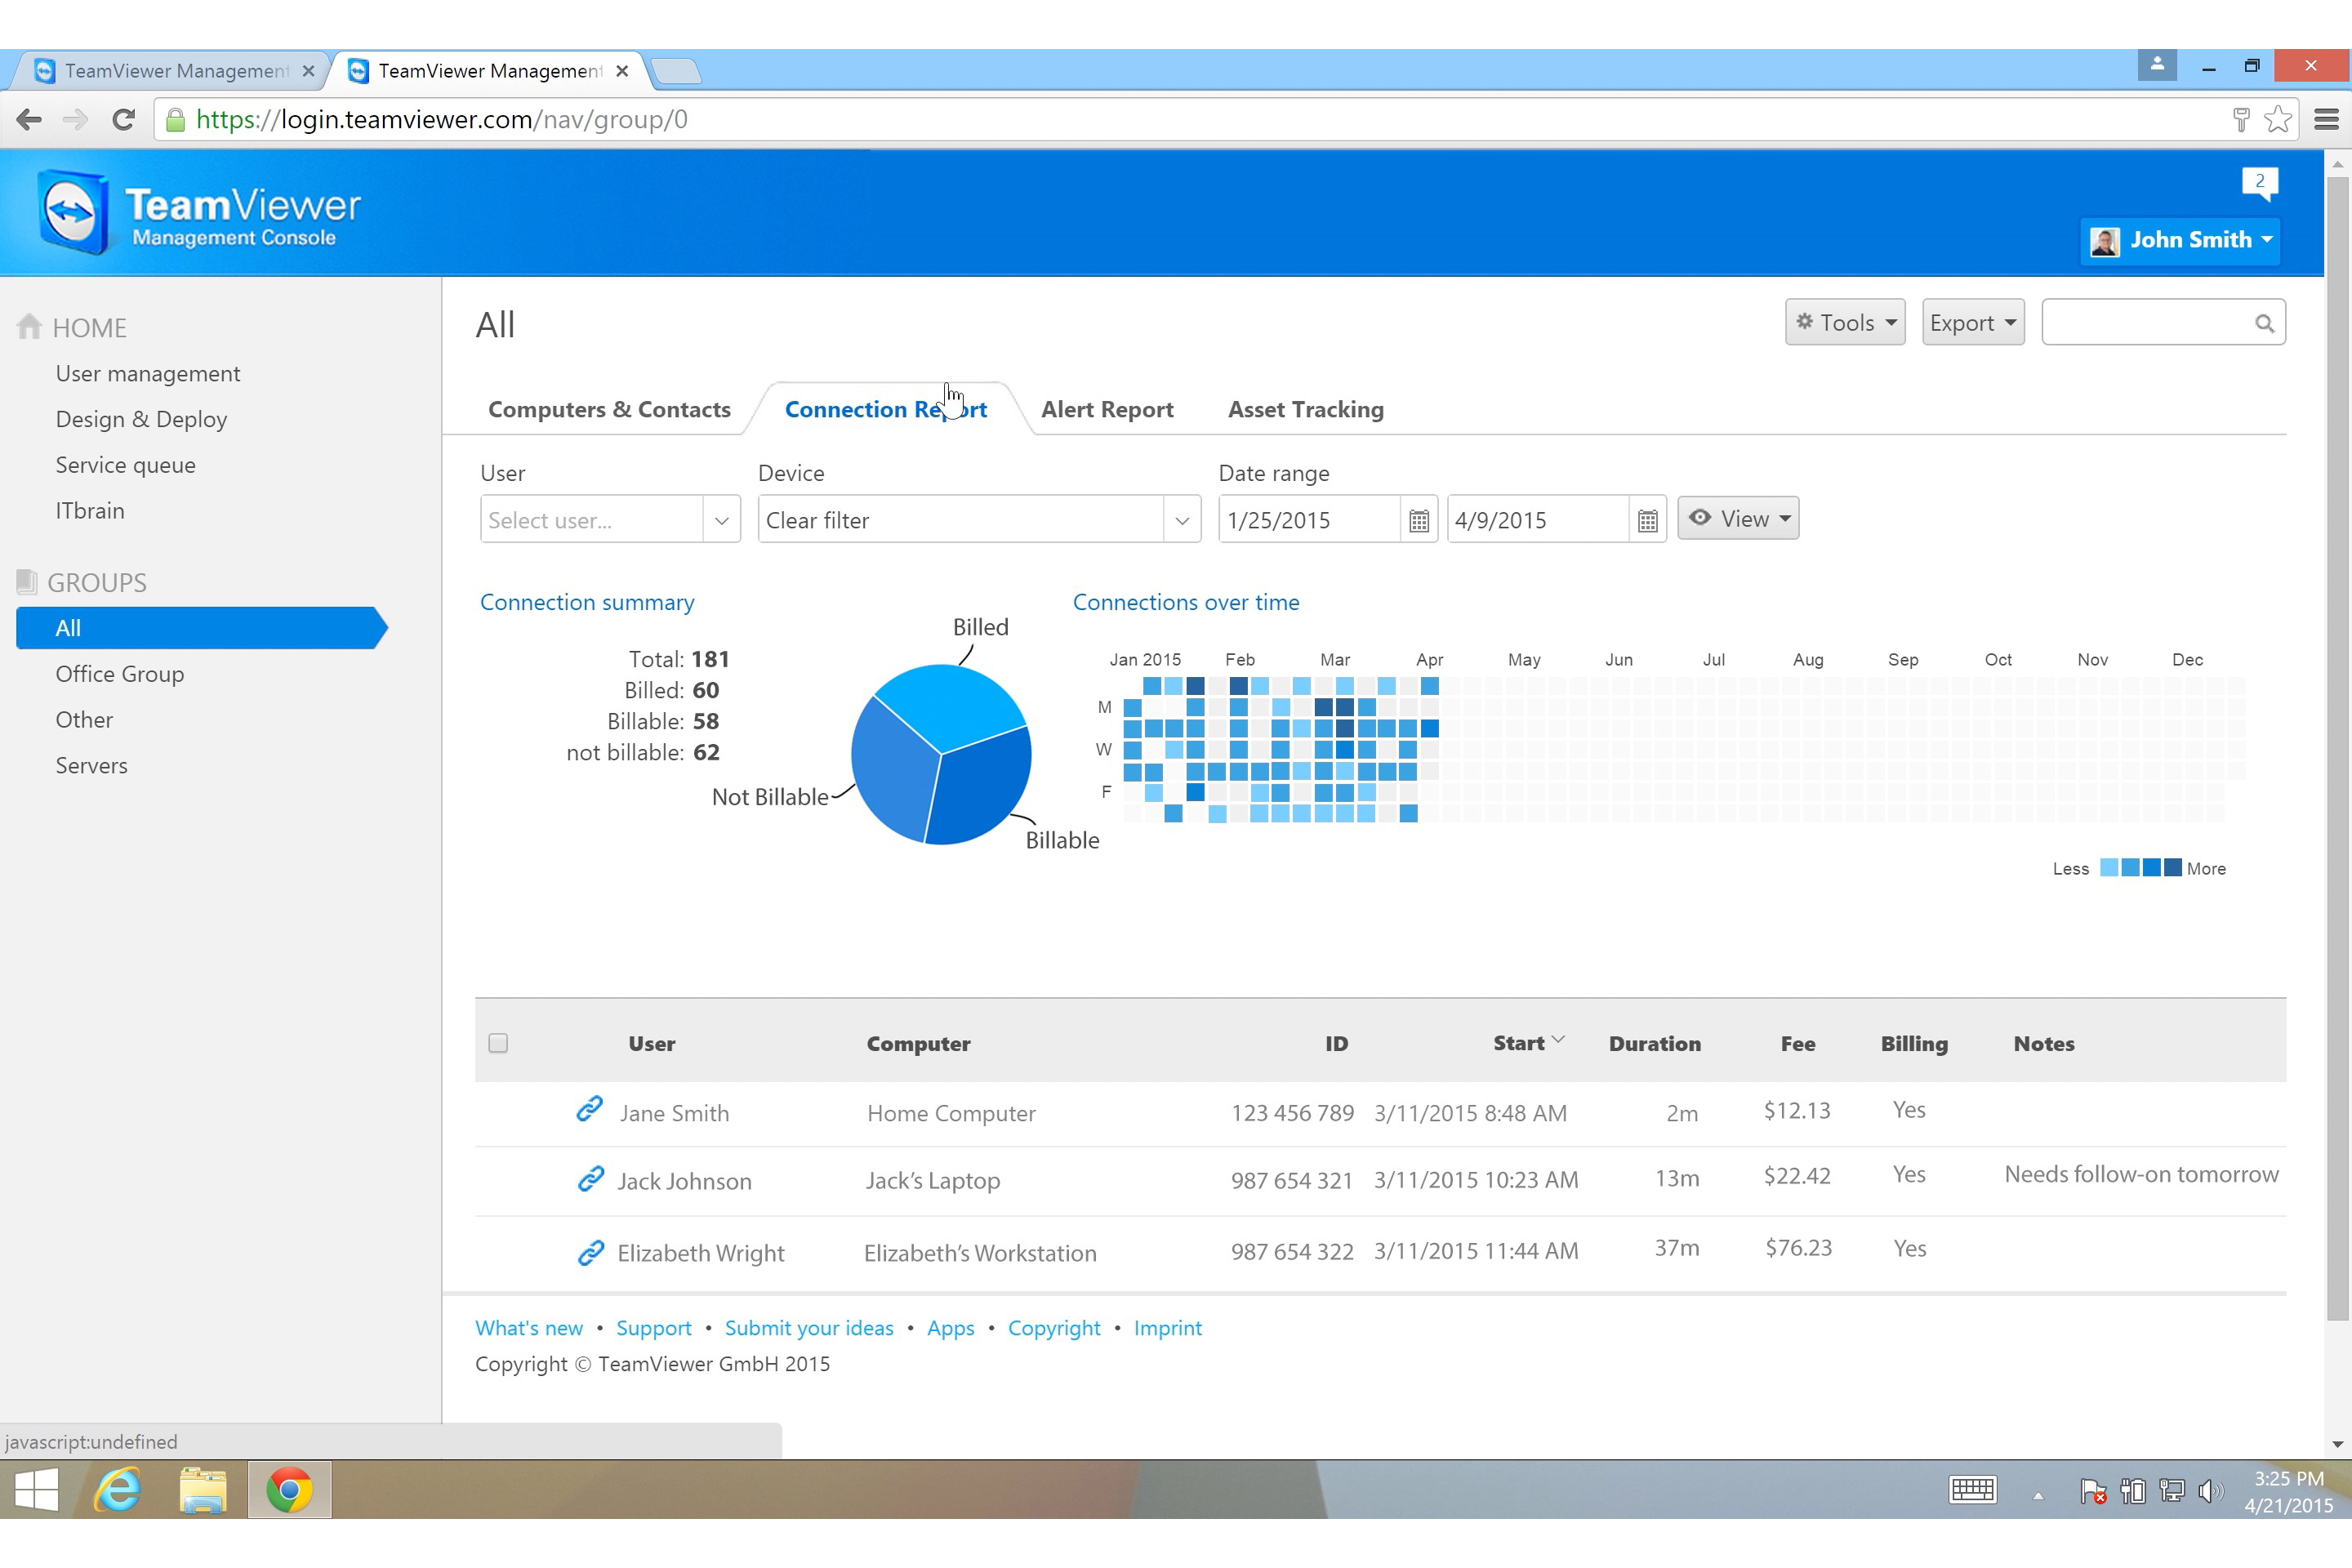Screen dimensions: 2352x1568
Task: Select Office Group in the groups list
Action: [119, 674]
